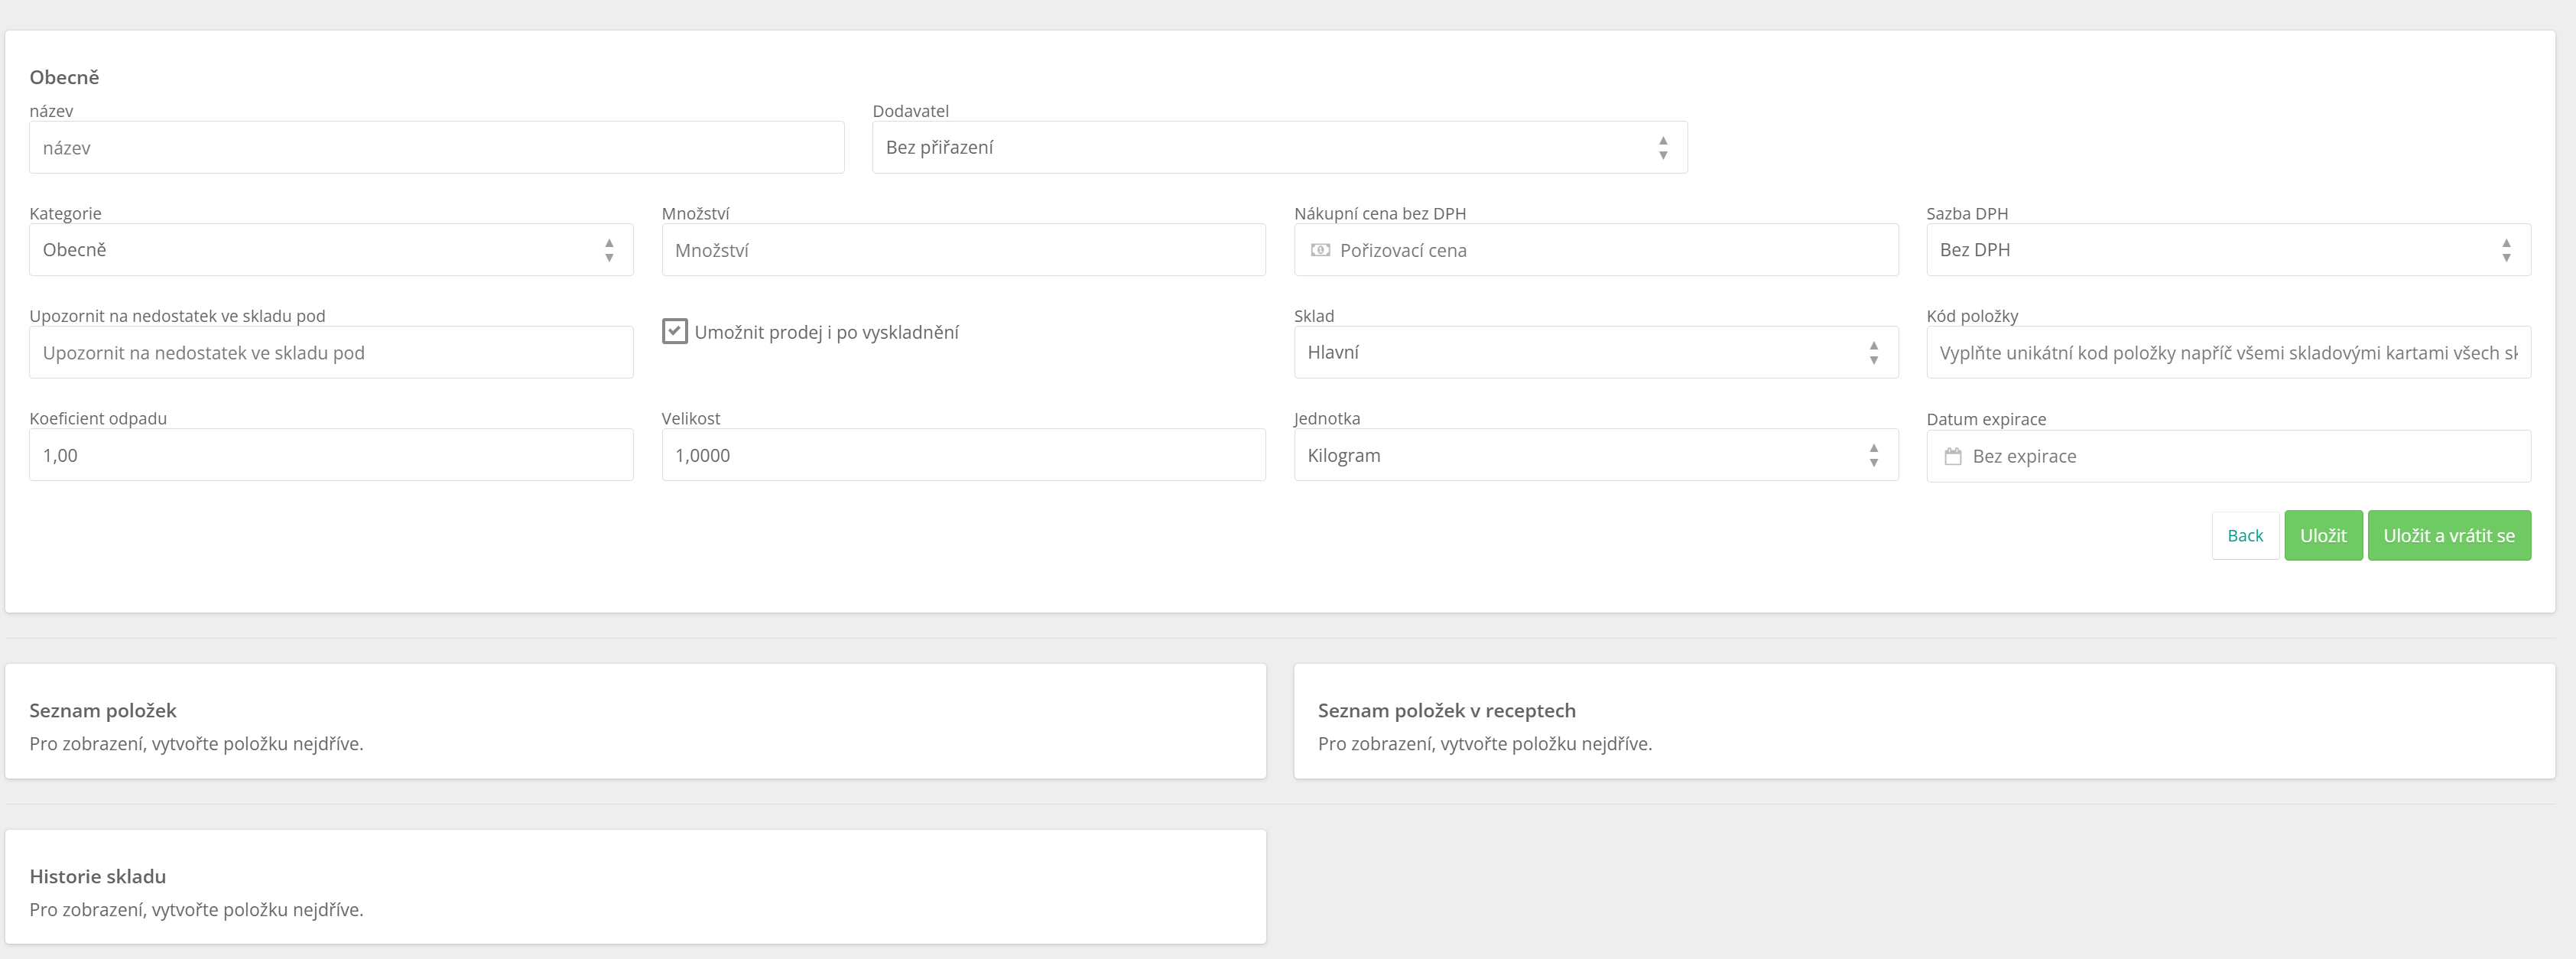This screenshot has width=2576, height=959.
Task: Focus the název input field
Action: [x=437, y=147]
